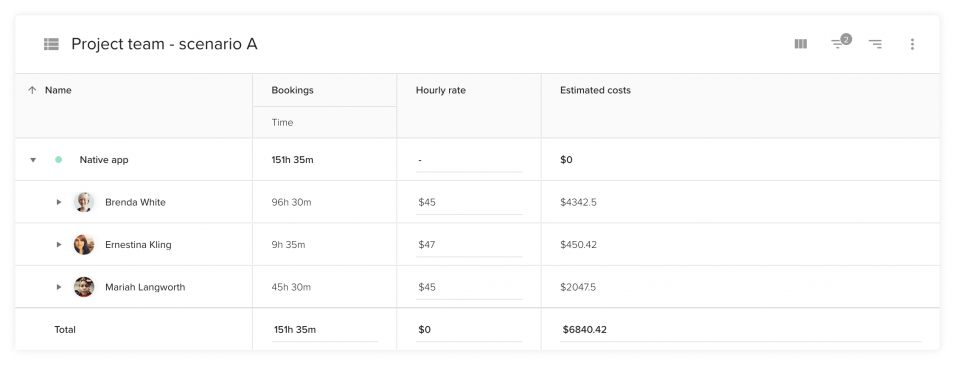The image size is (960, 377).
Task: Click the green Native app color dot
Action: 59,160
